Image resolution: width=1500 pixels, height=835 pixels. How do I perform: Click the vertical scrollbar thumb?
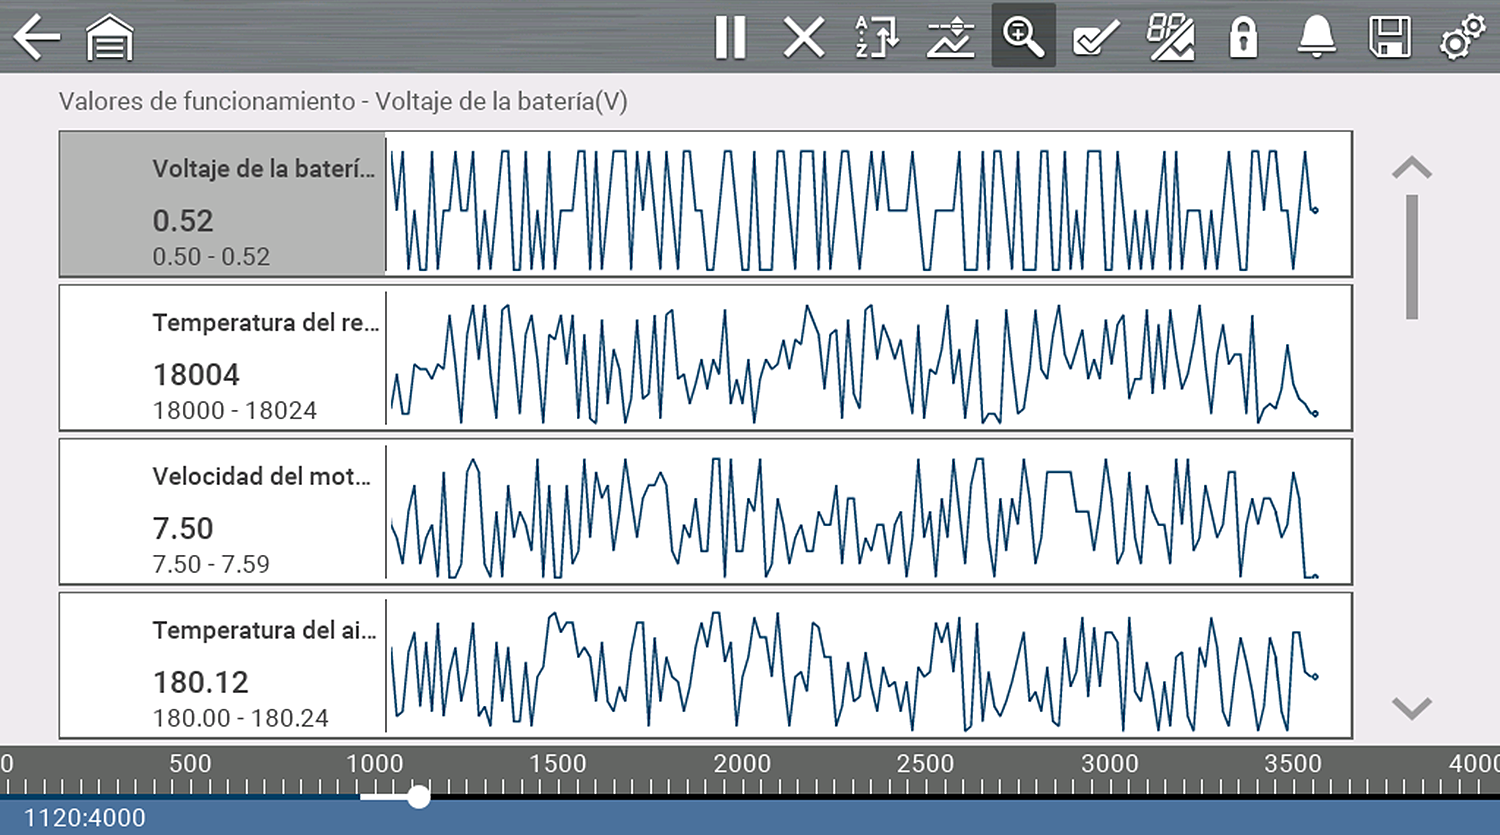pyautogui.click(x=1412, y=257)
